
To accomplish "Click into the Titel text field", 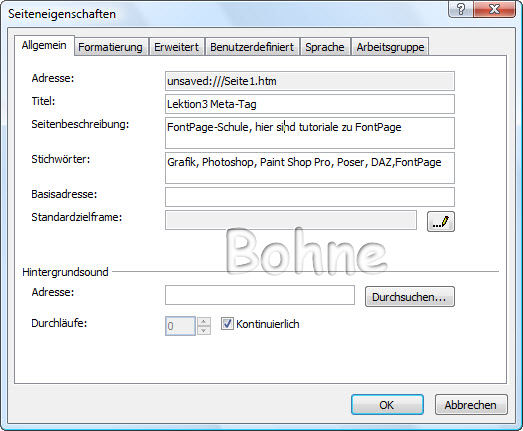I will click(310, 104).
